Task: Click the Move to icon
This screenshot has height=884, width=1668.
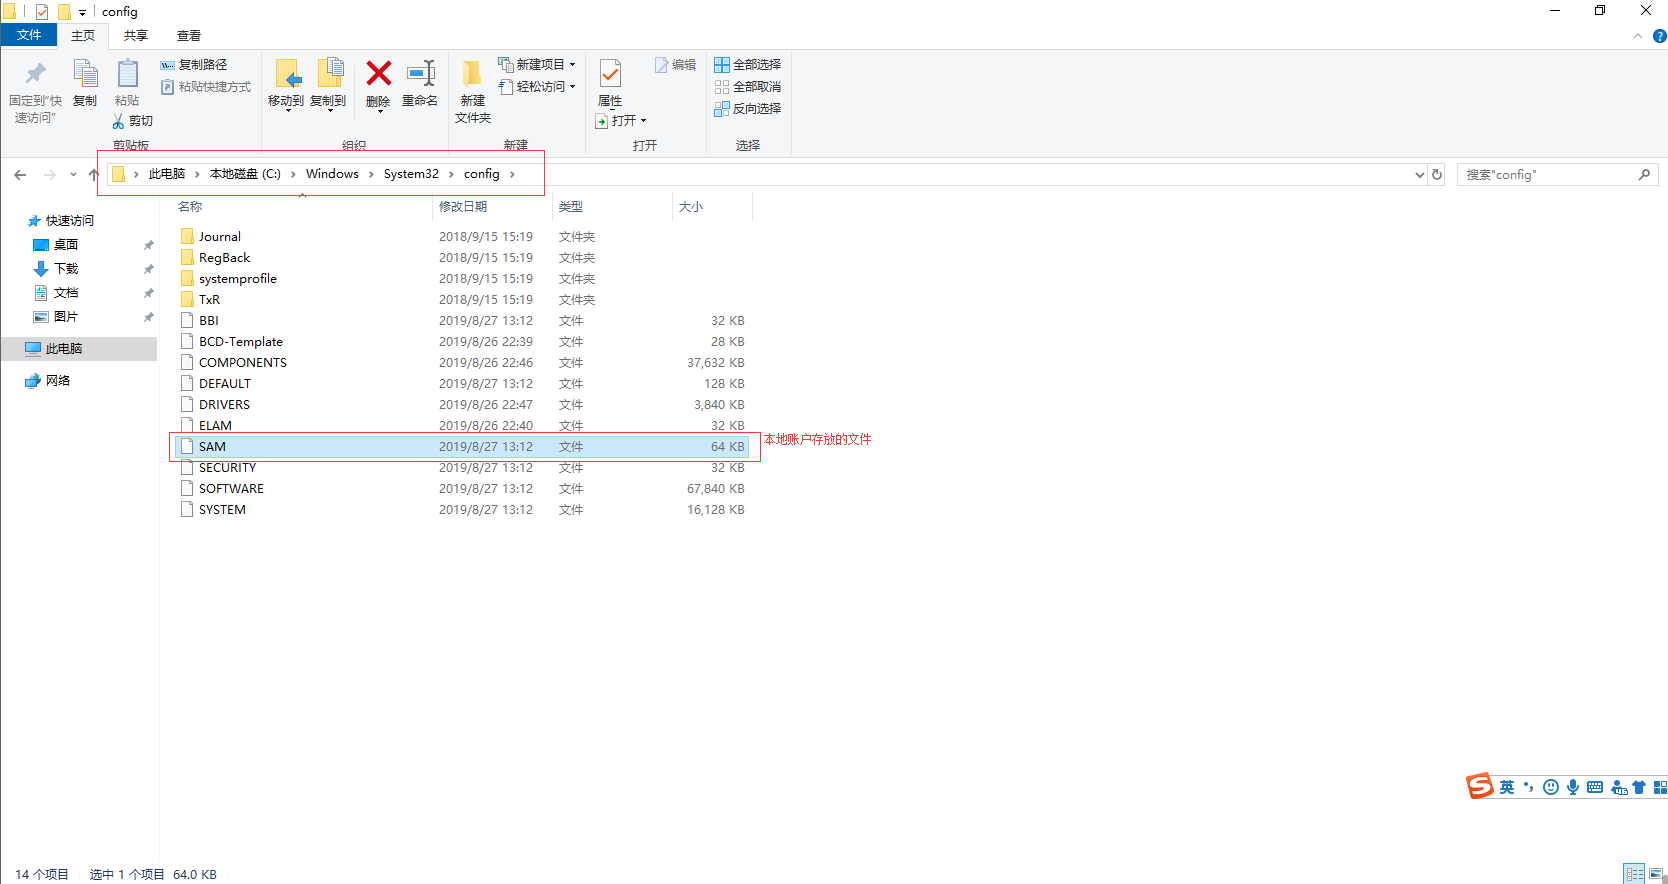Action: [287, 74]
